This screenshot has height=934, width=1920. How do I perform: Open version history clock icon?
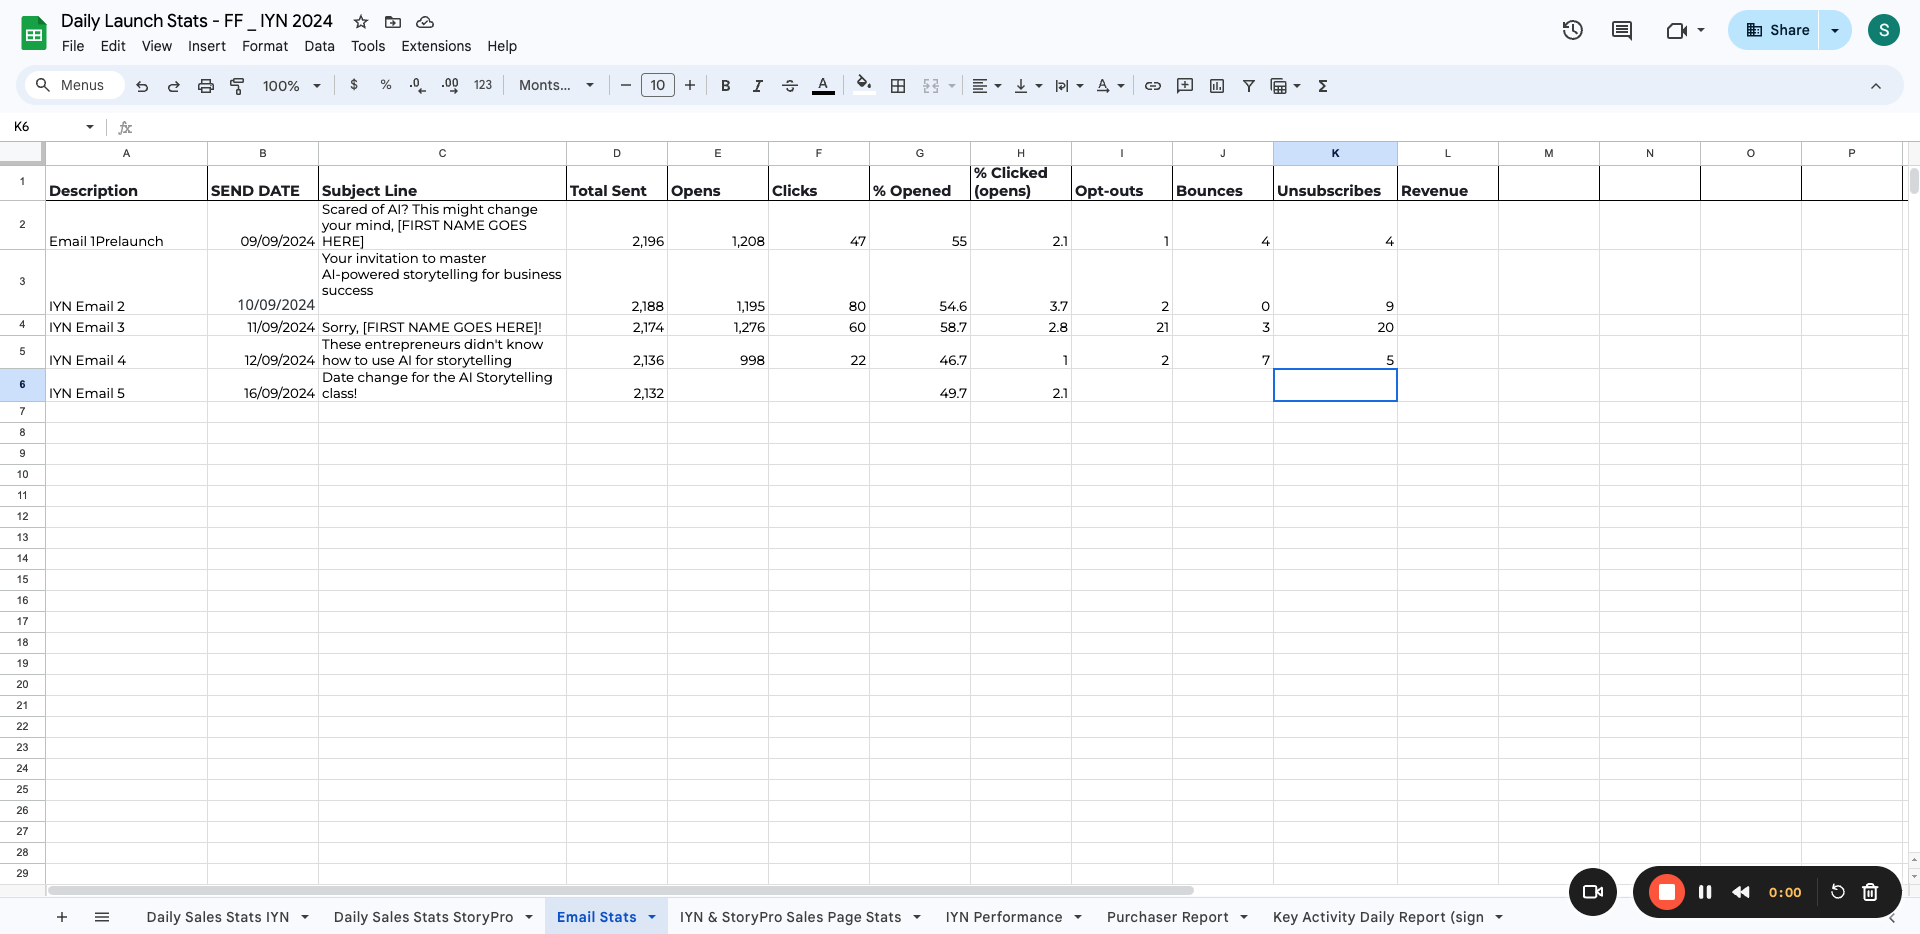click(x=1573, y=30)
